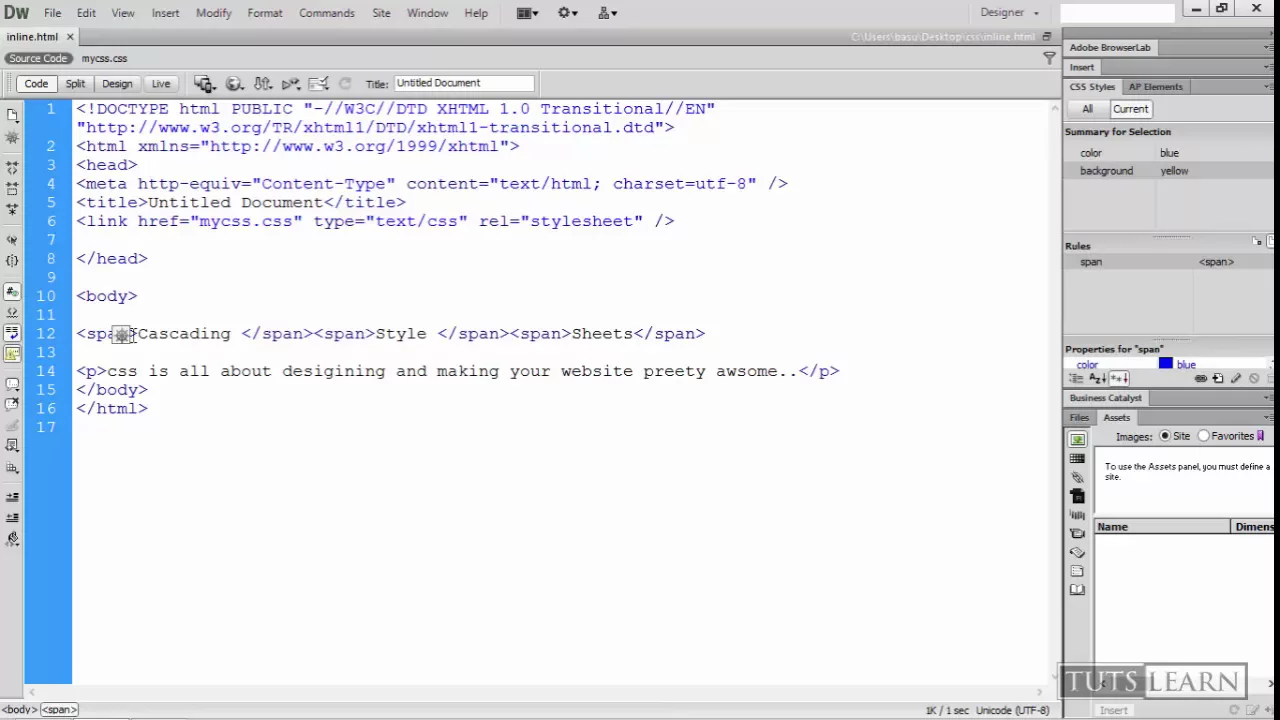Screen dimensions: 1280x720
Task: Click the search field in application bar
Action: (1117, 13)
